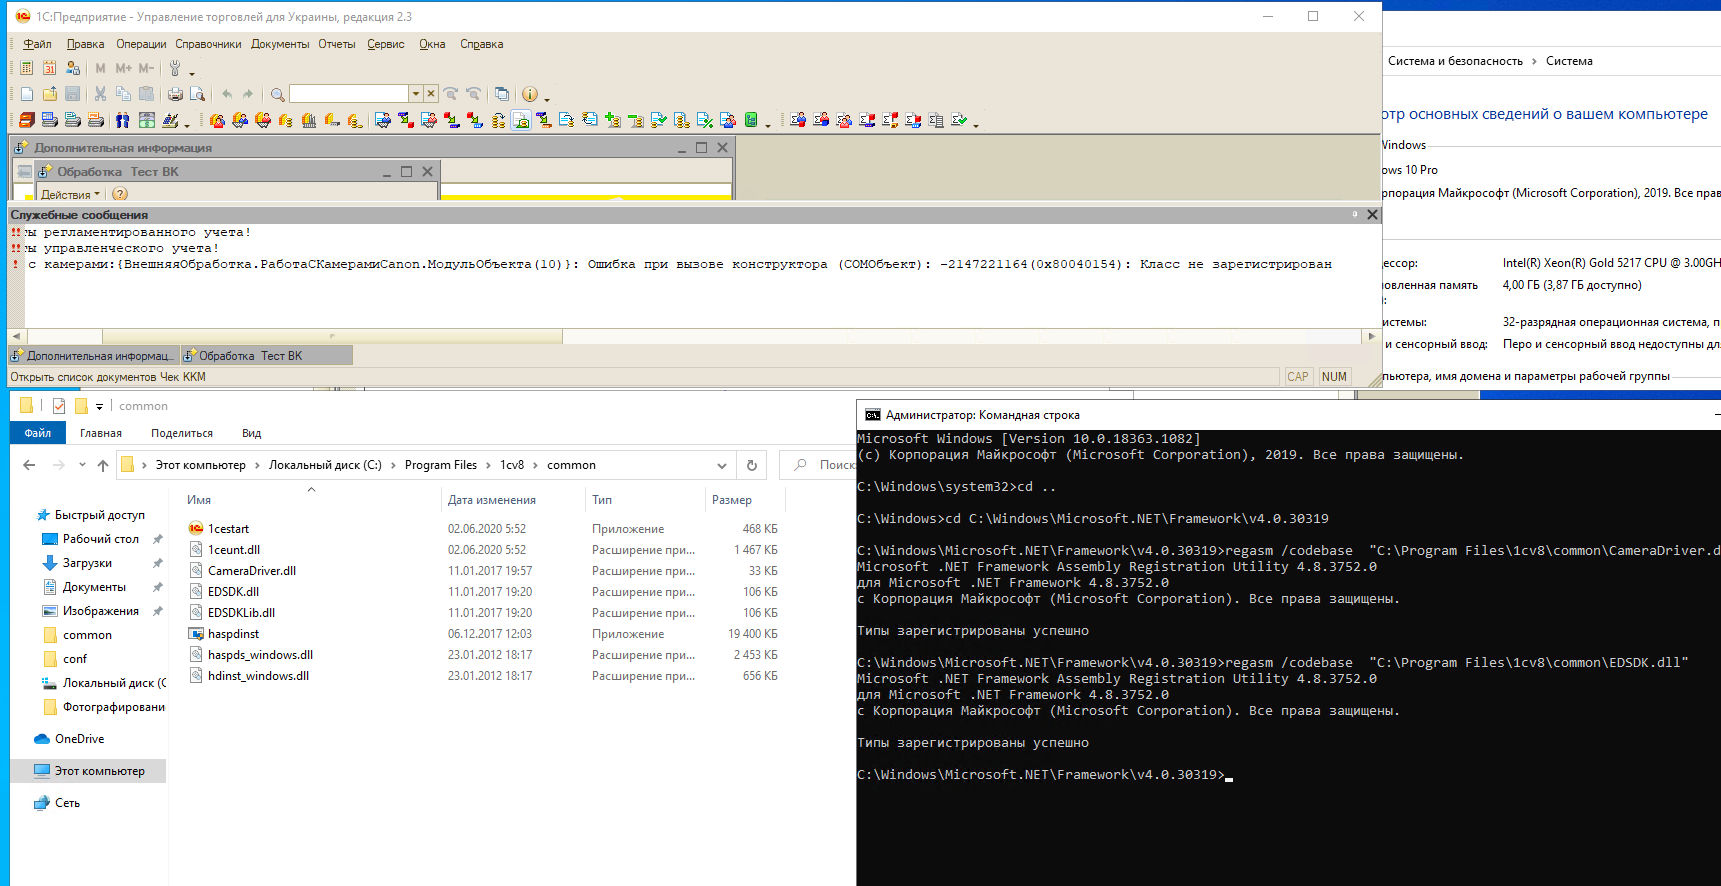Click the save floppy disk icon

tap(72, 94)
